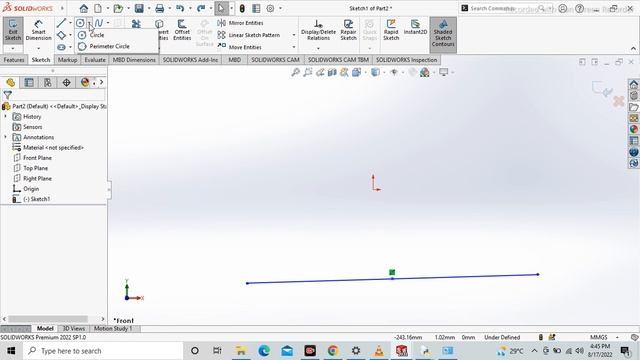The height and width of the screenshot is (360, 640).
Task: Click the Offset Entities tool
Action: (182, 30)
